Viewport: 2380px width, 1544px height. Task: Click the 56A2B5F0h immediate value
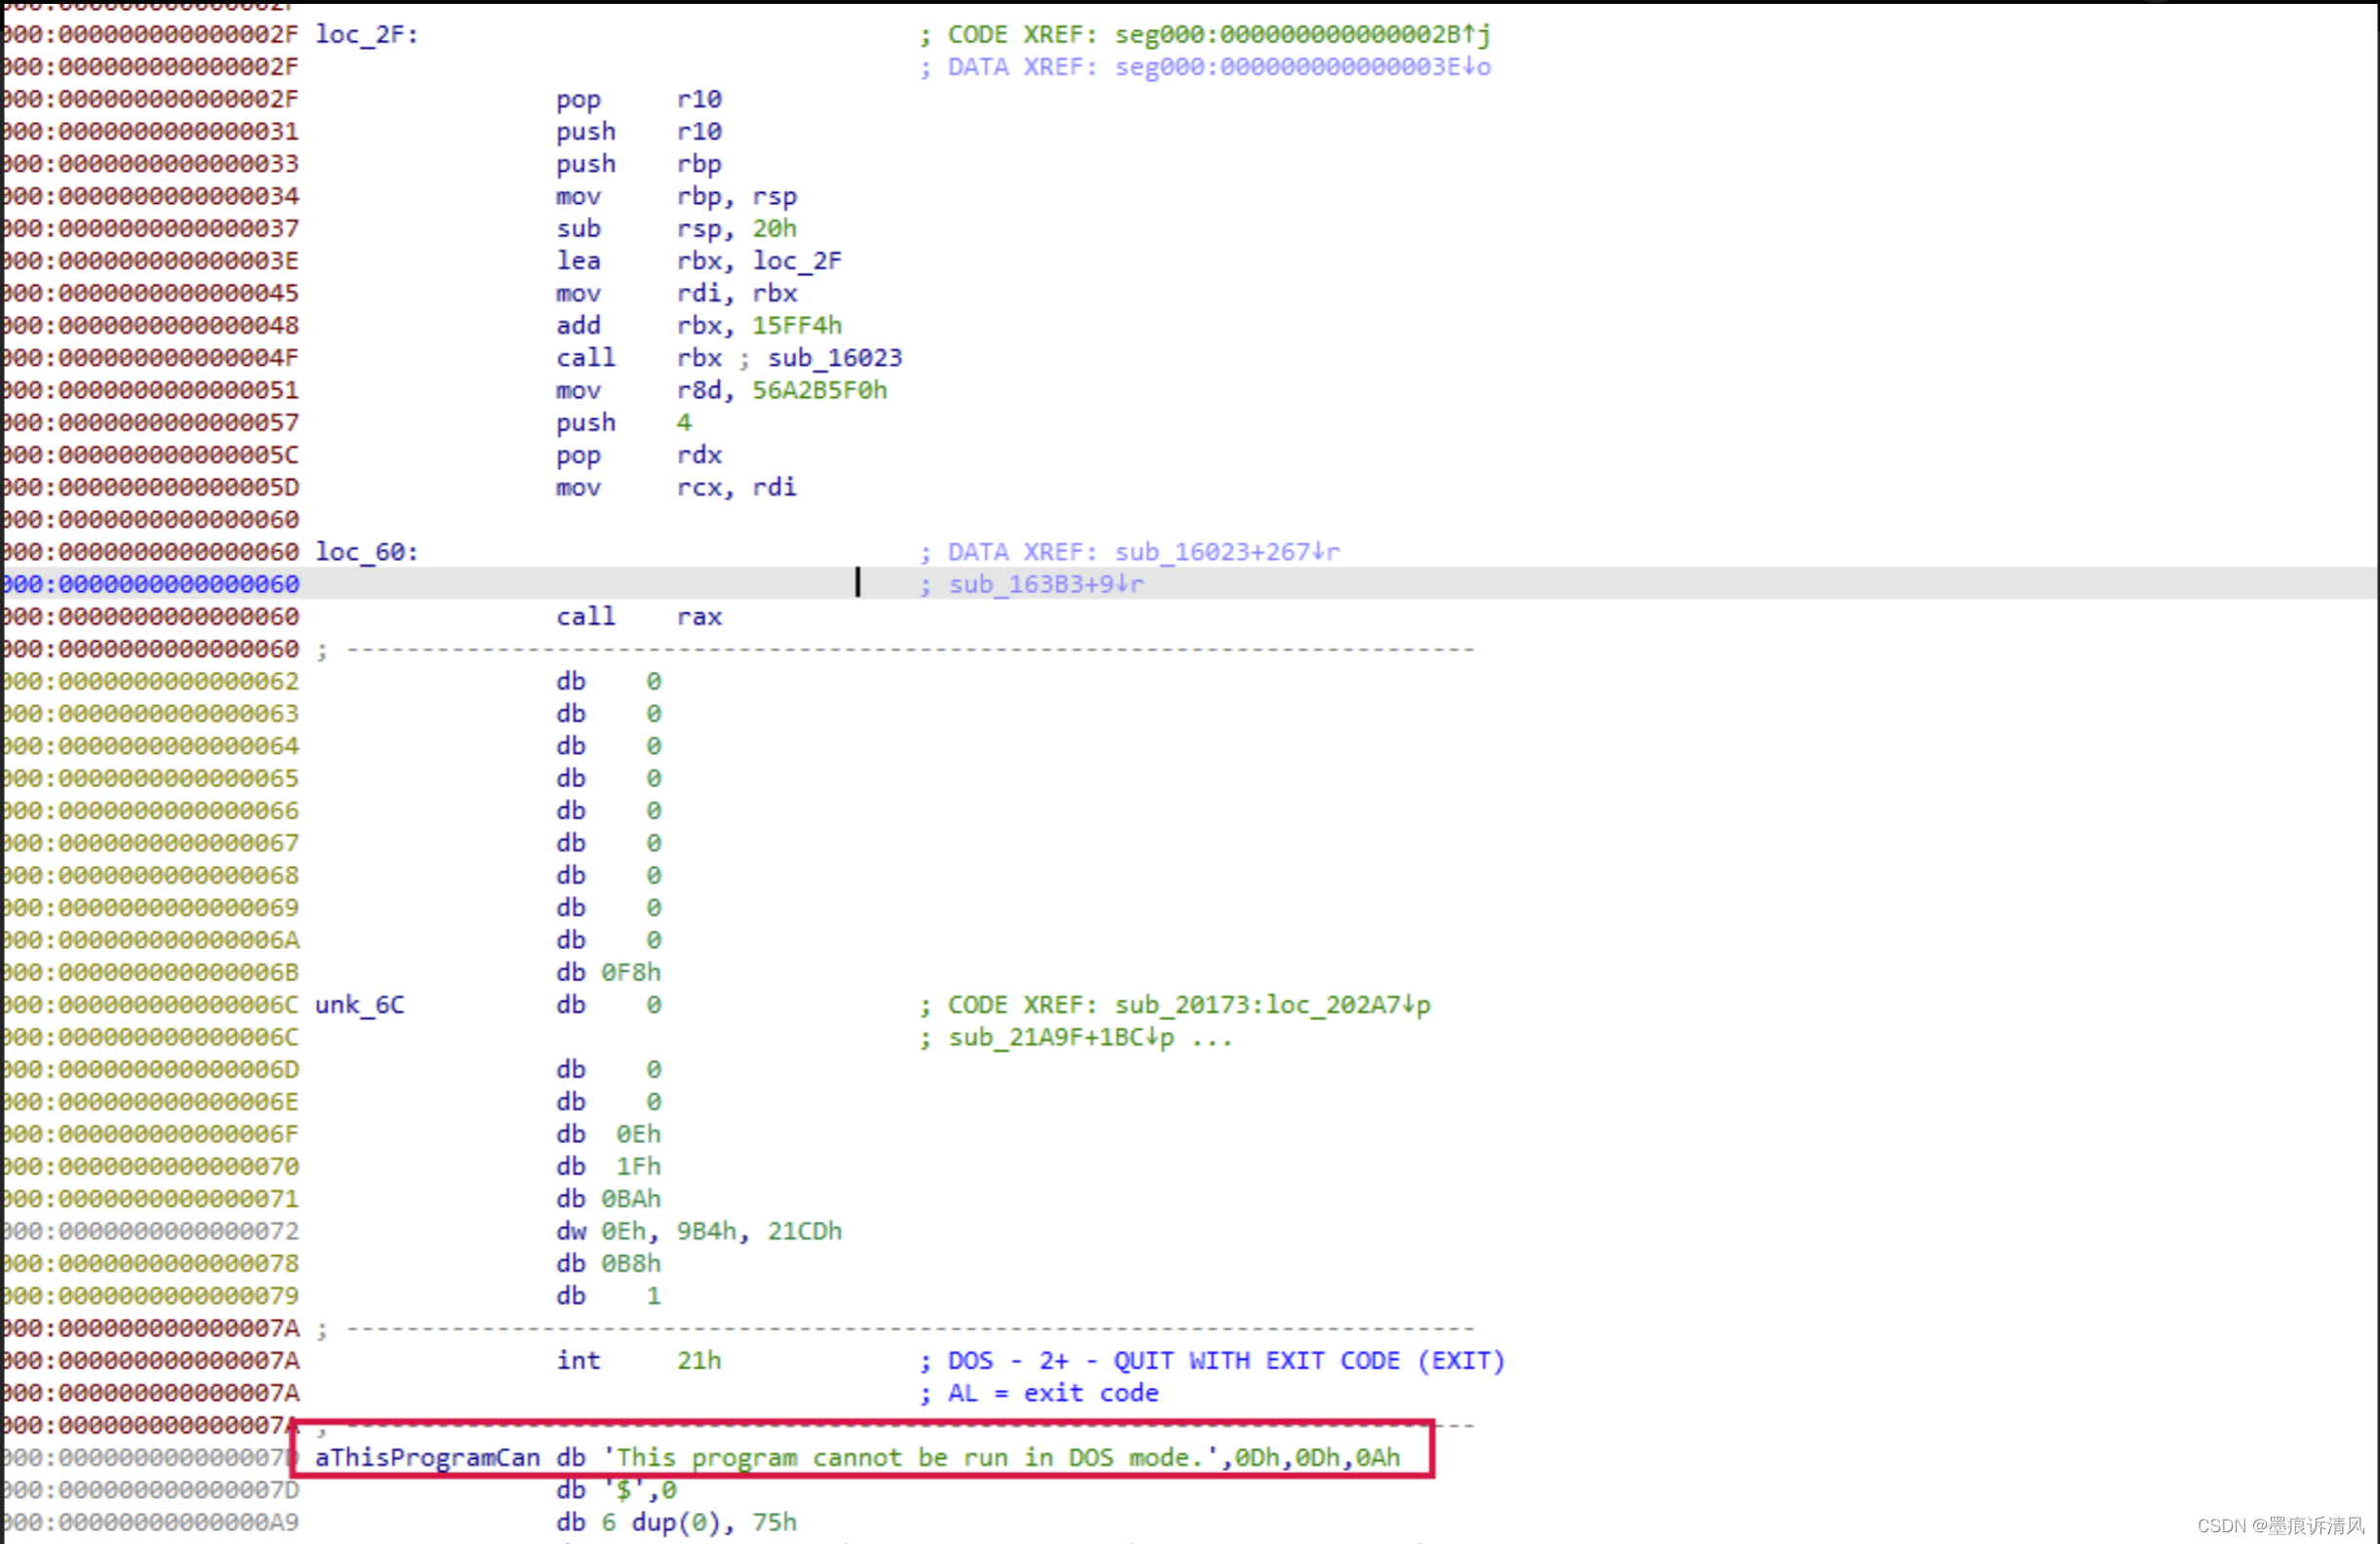[x=818, y=390]
